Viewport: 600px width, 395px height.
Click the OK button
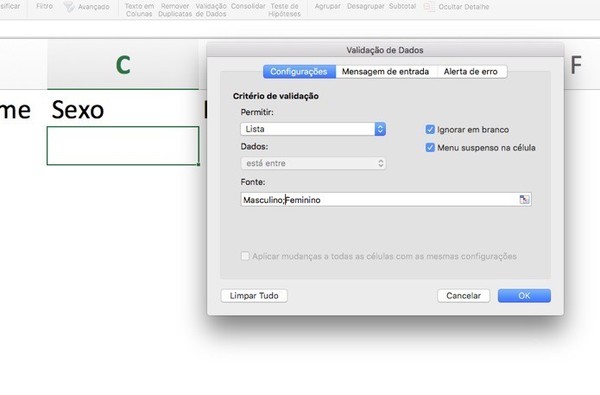point(524,295)
